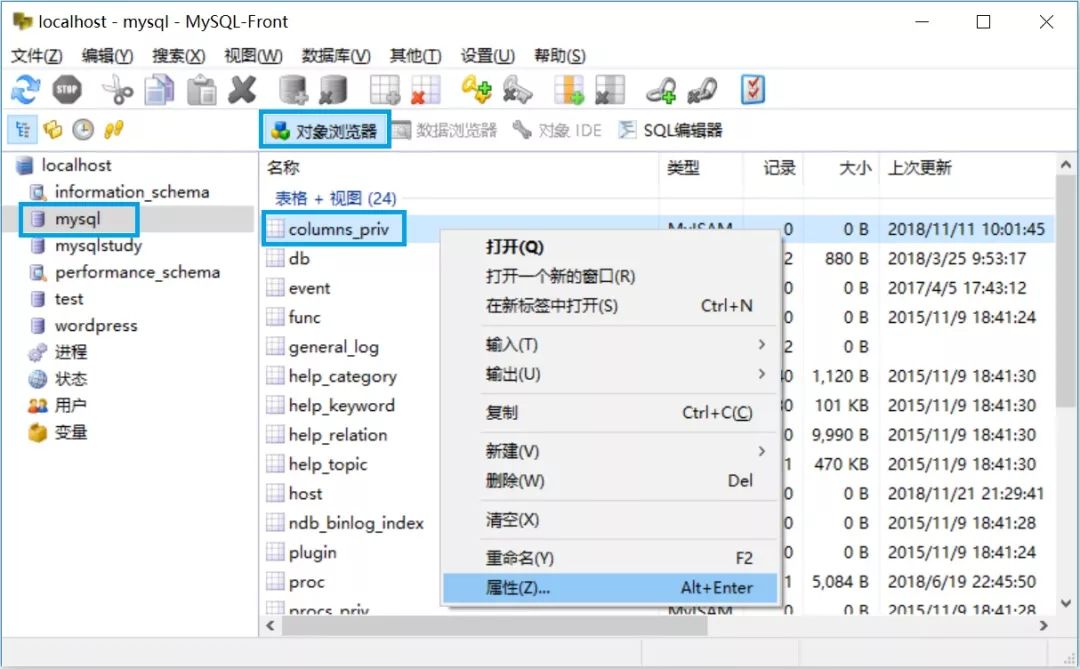Choose 清空(X) in context menu
Screen dimensions: 1080x669
pos(610,519)
